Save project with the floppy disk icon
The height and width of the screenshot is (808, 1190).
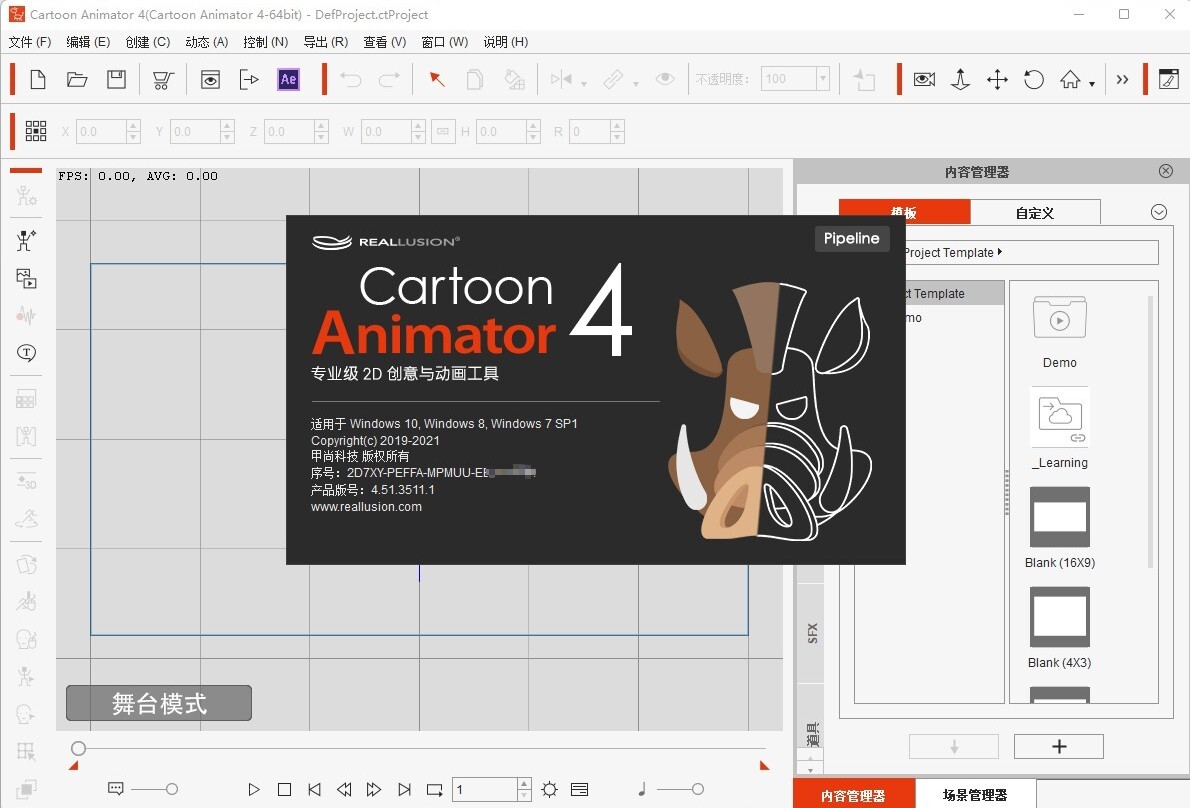(116, 79)
